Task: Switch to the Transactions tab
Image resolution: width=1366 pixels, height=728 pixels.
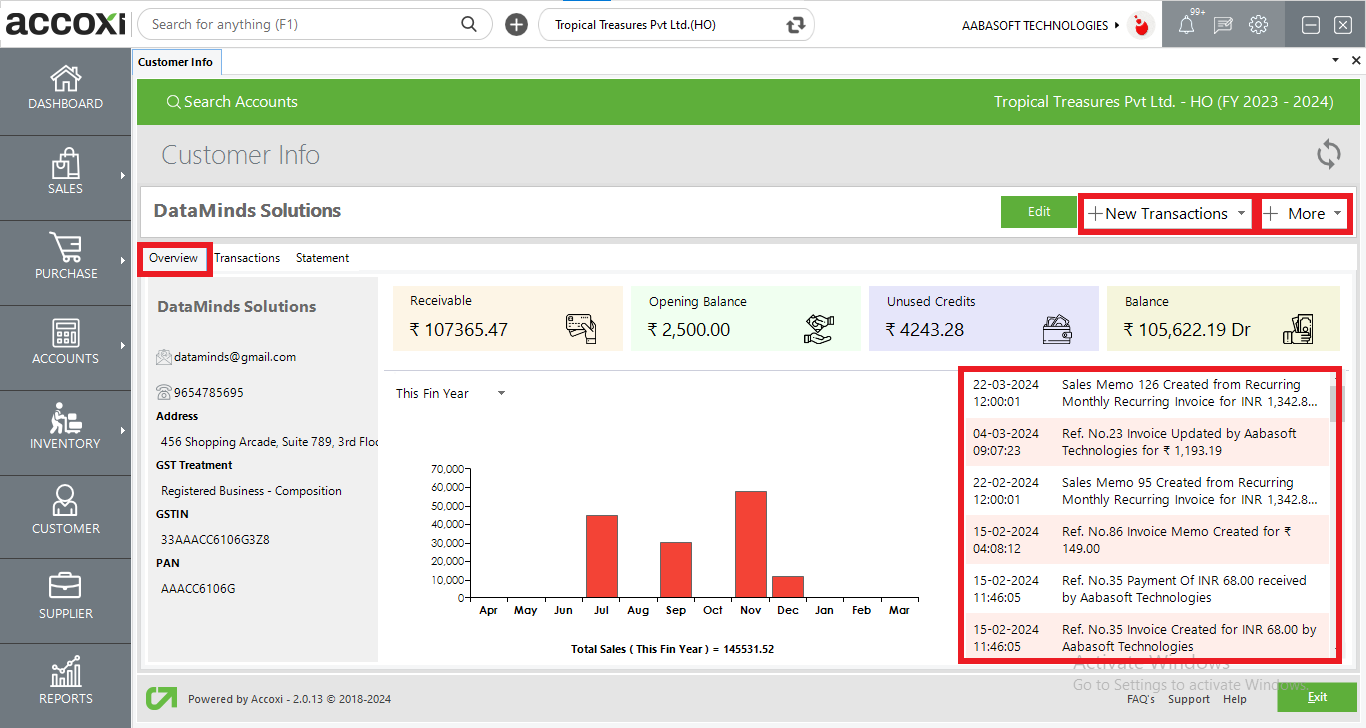Action: [247, 258]
